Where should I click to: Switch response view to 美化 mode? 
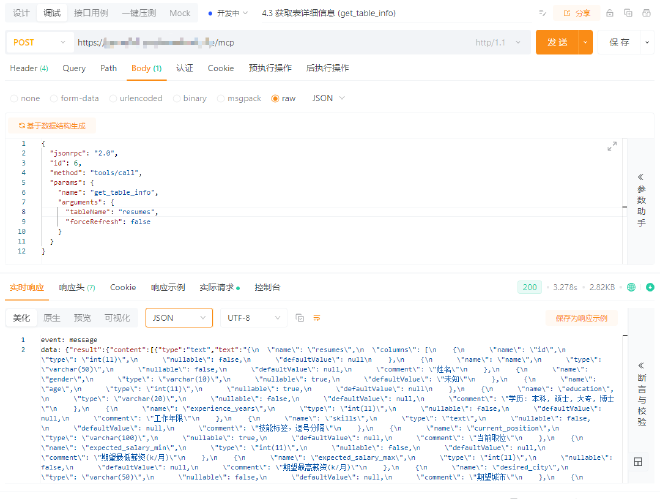pyautogui.click(x=21, y=317)
